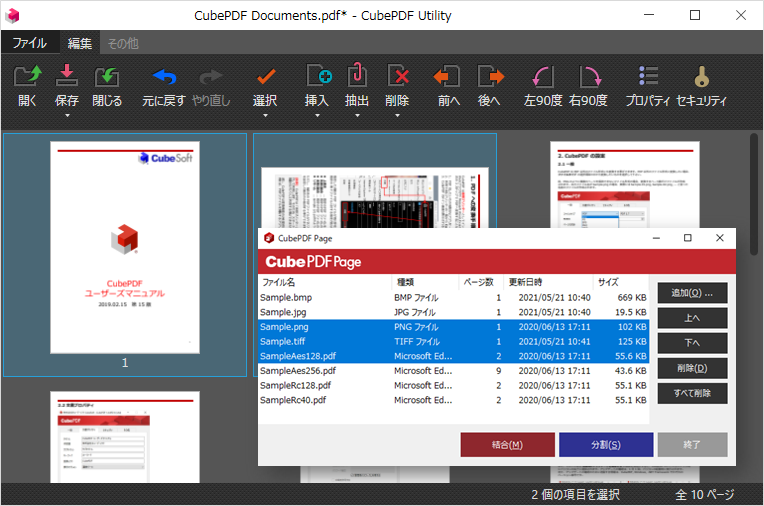Select the Sample.bmp row
764x506 pixels.
tap(454, 297)
